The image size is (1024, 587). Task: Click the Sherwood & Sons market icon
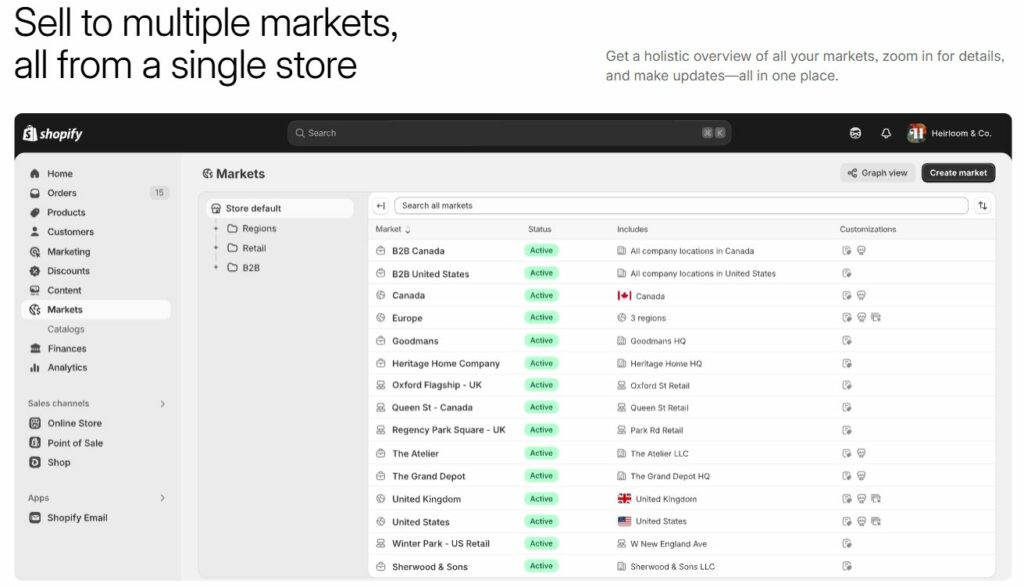[381, 566]
